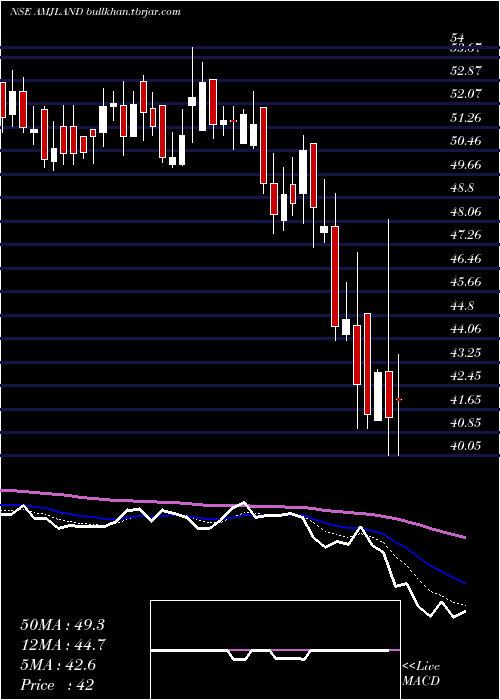Click the 50.46 price axis value

pos(467,141)
